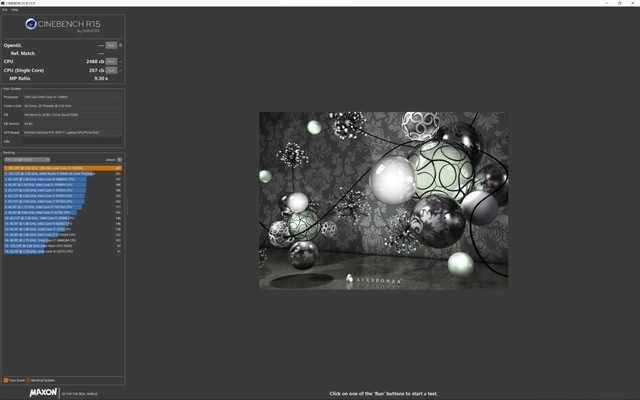This screenshot has width=640, height=400.
Task: Open the Help menu
Action: [x=14, y=10]
